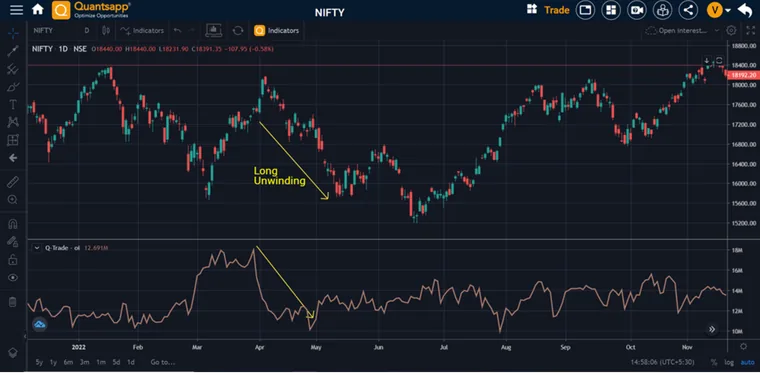Open the video help icon
The width and height of the screenshot is (760, 378).
coord(637,10)
